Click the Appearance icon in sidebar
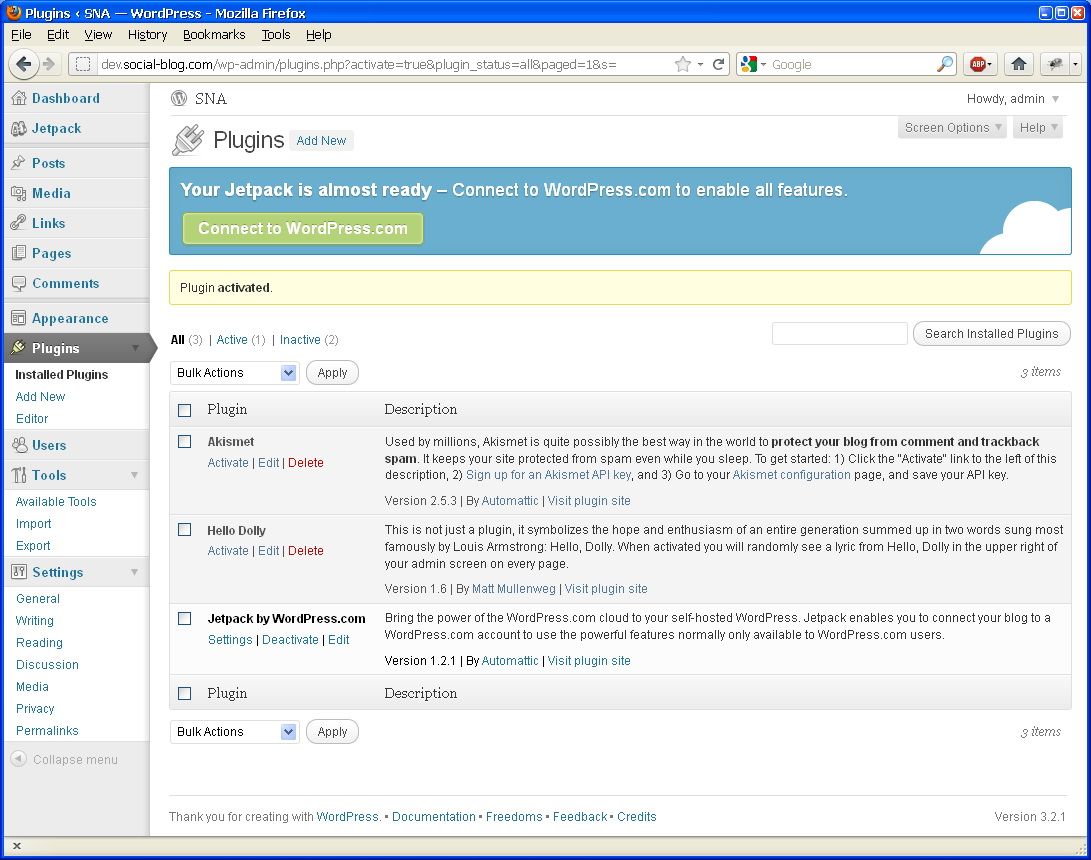 tap(19, 318)
